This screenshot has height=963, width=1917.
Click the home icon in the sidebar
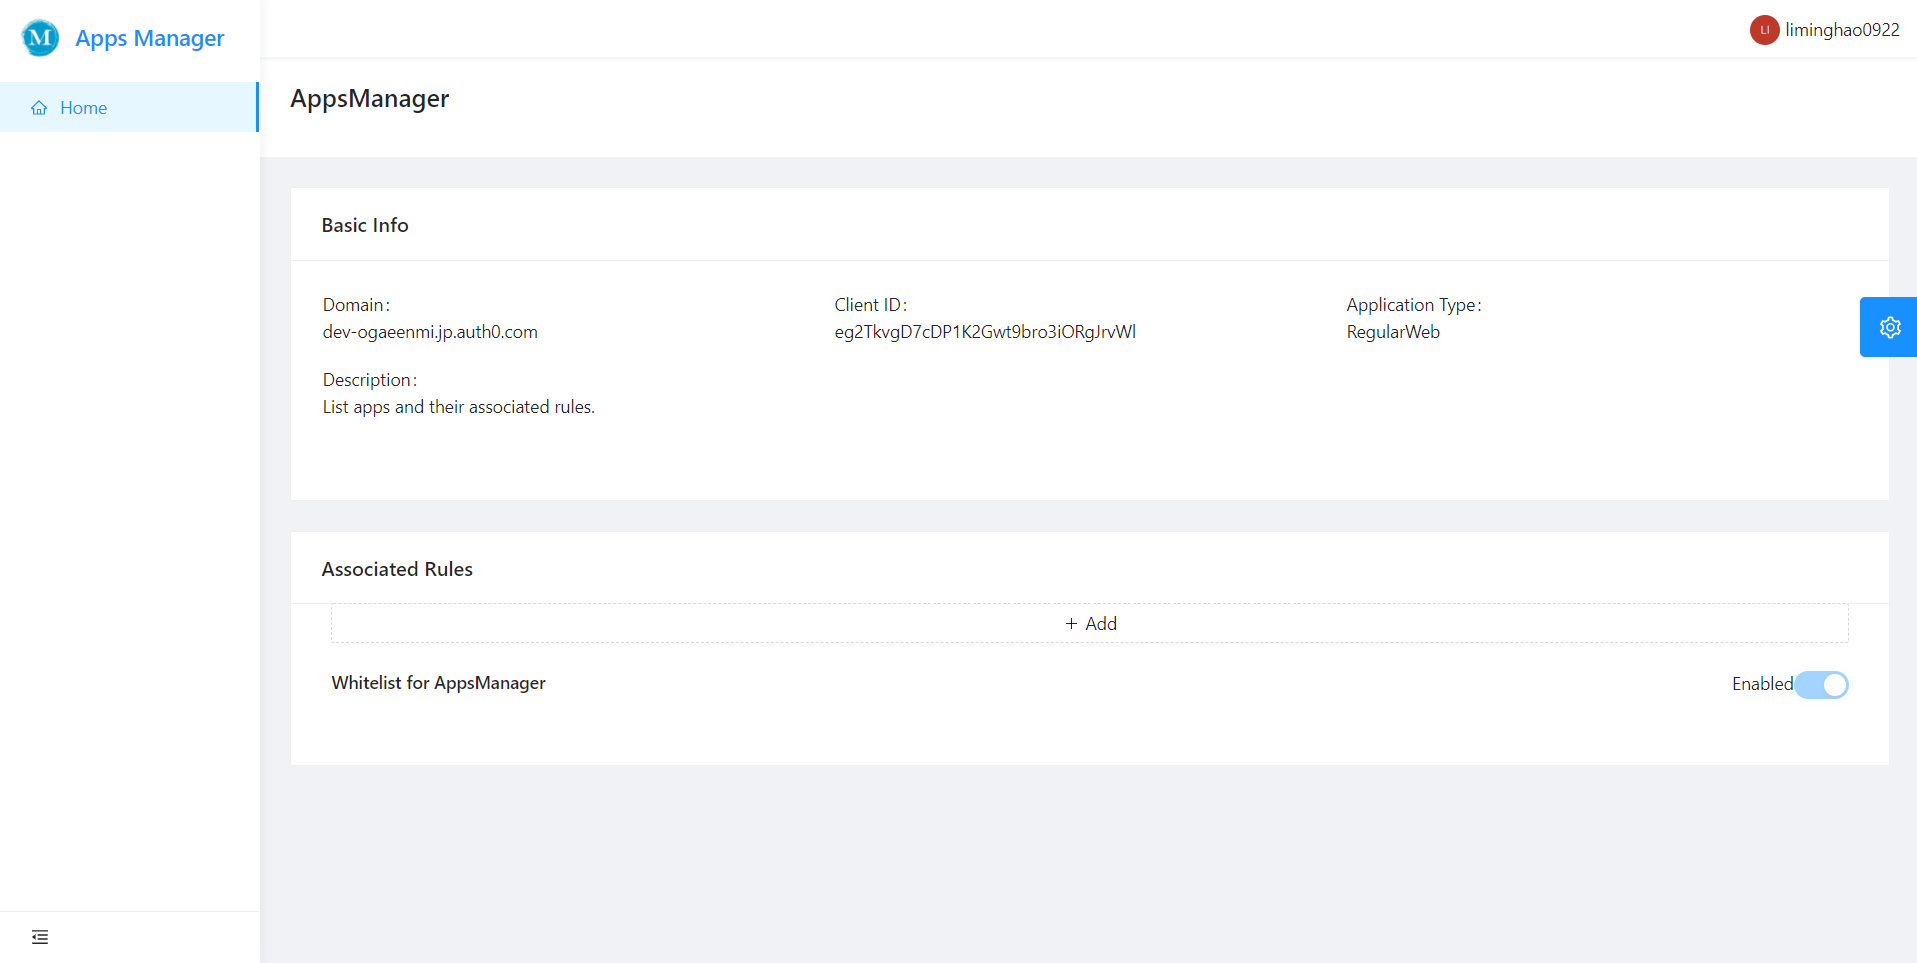tap(39, 108)
